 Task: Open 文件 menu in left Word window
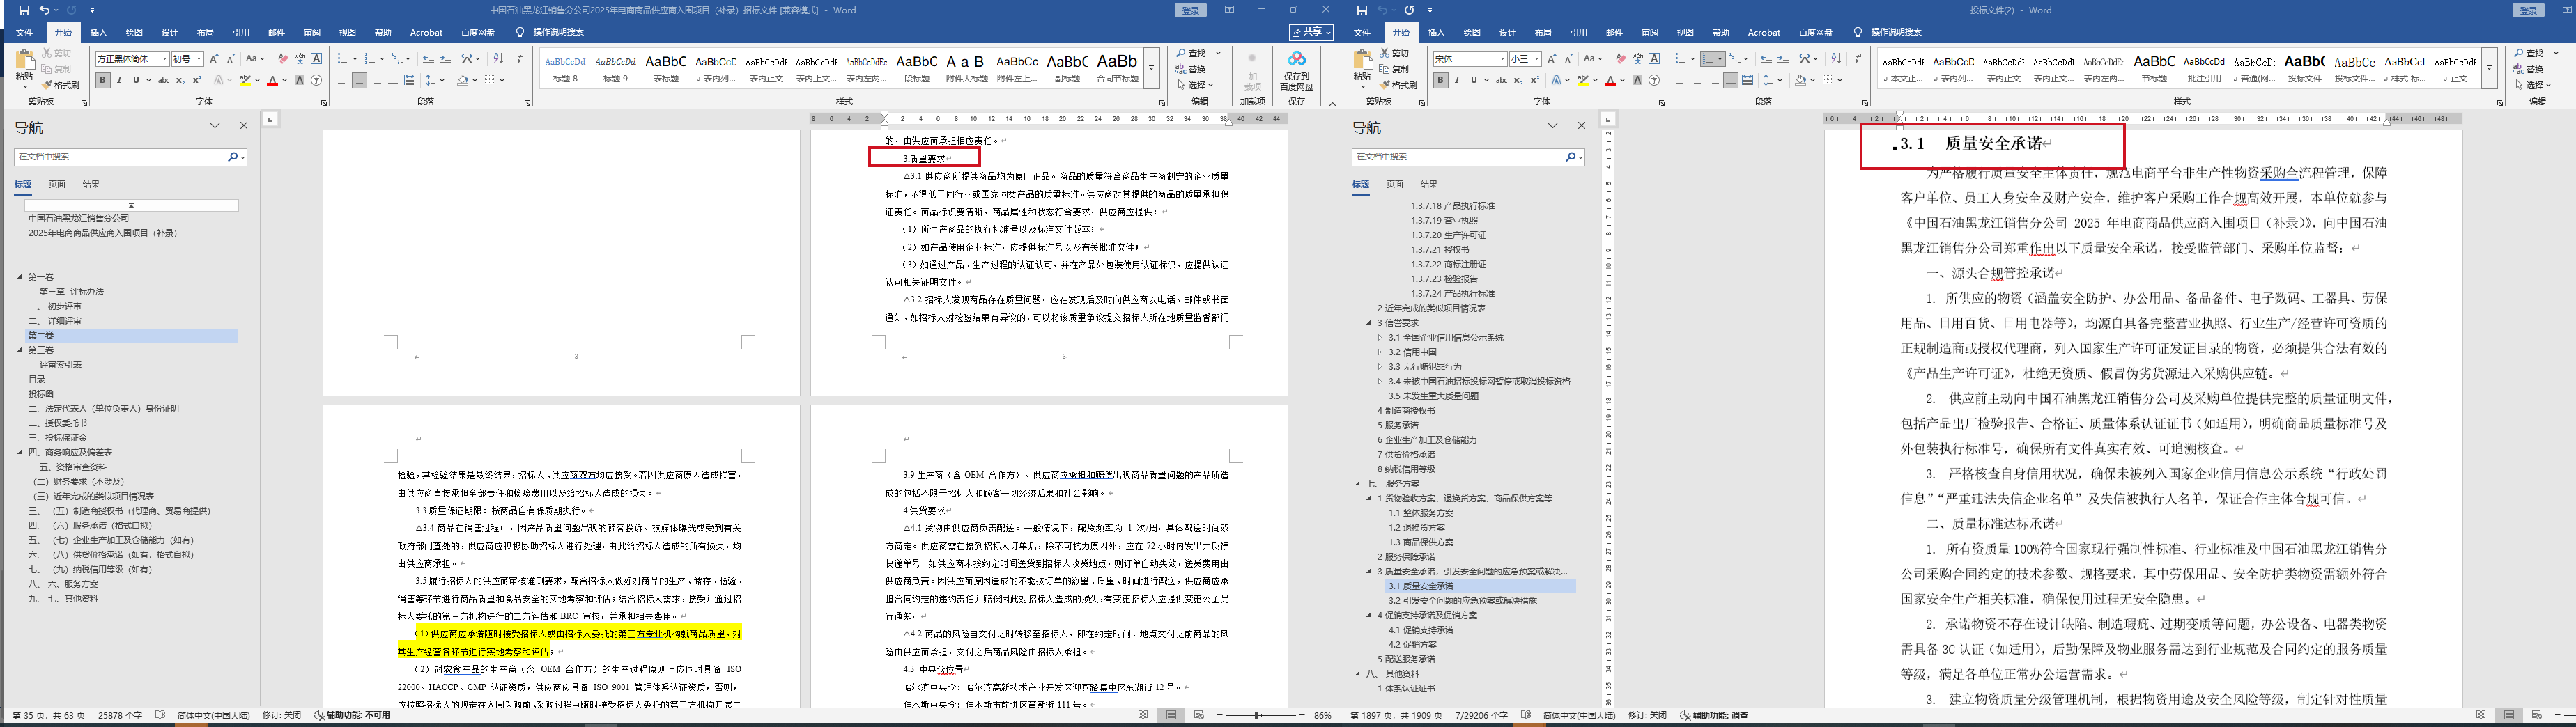tap(24, 32)
